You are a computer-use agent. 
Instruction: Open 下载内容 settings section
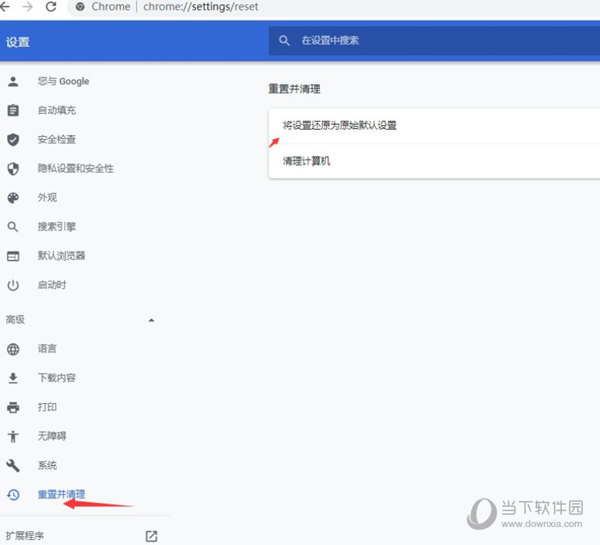(x=56, y=378)
